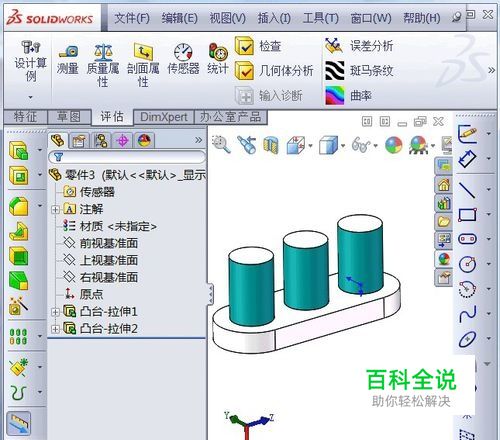Select 上视基准面 top plane
The width and height of the screenshot is (500, 440).
coord(101,260)
